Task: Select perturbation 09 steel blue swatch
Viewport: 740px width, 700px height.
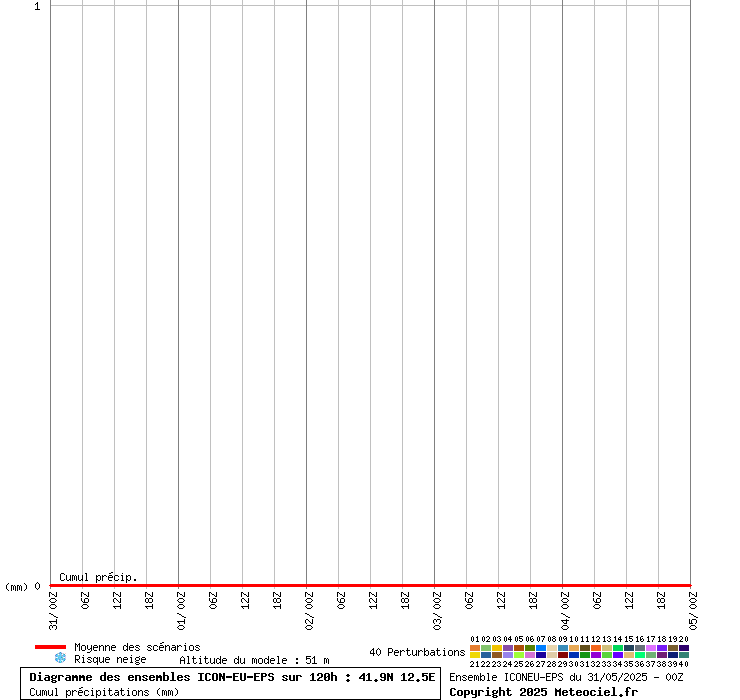Action: (563, 648)
